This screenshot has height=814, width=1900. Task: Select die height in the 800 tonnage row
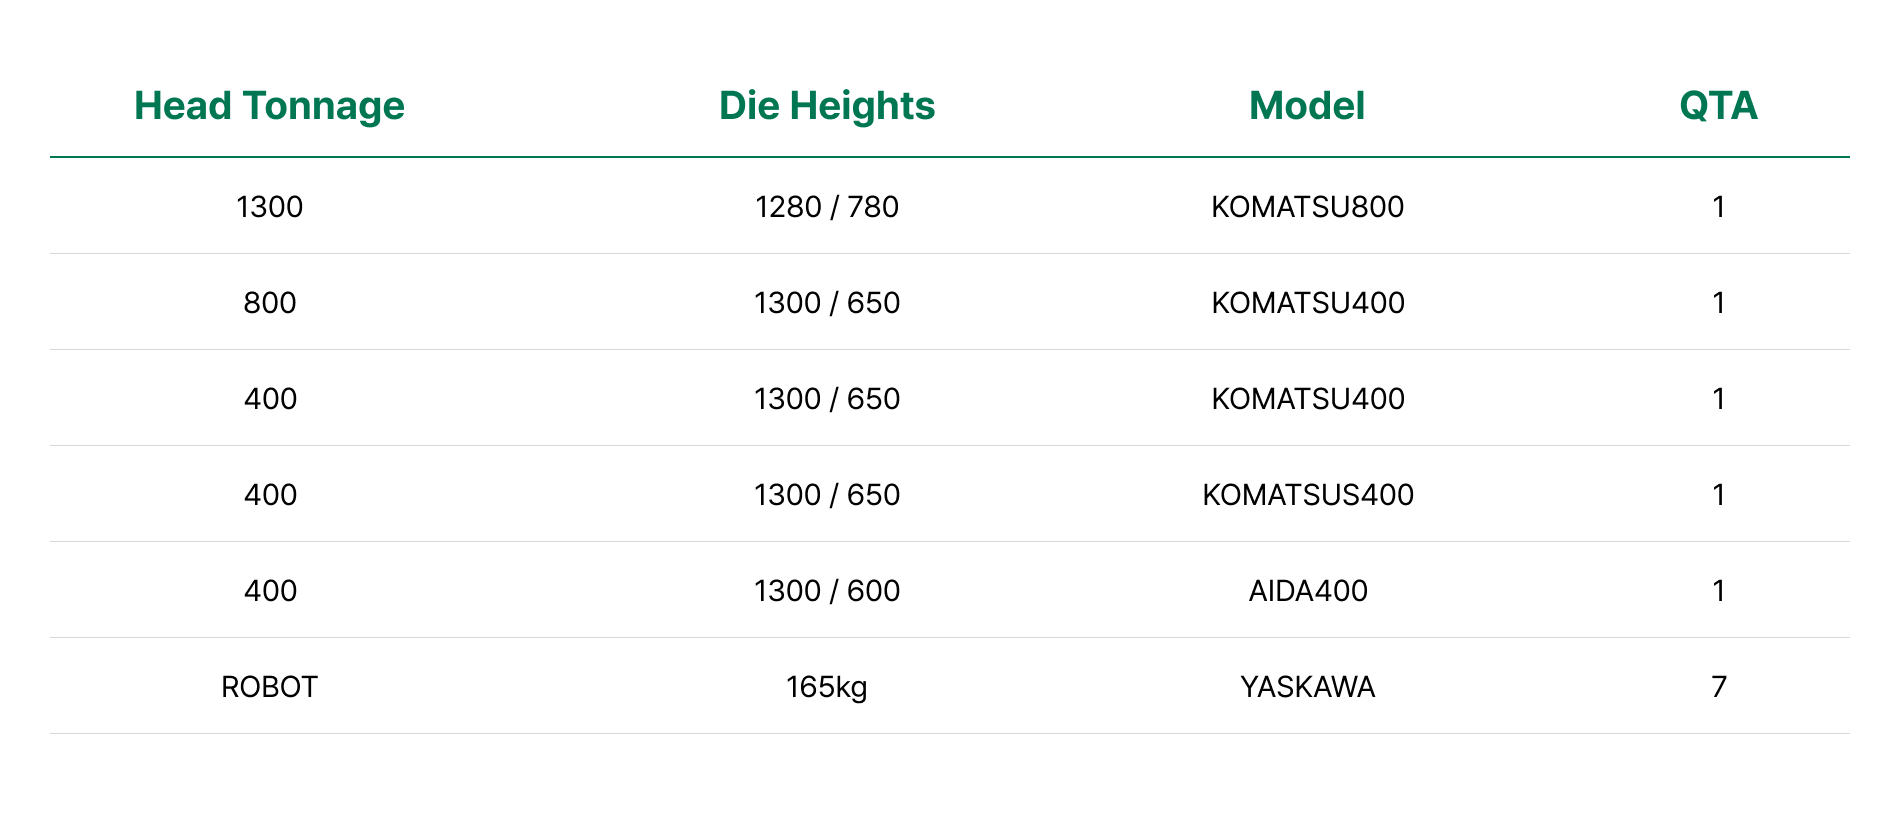(x=827, y=303)
